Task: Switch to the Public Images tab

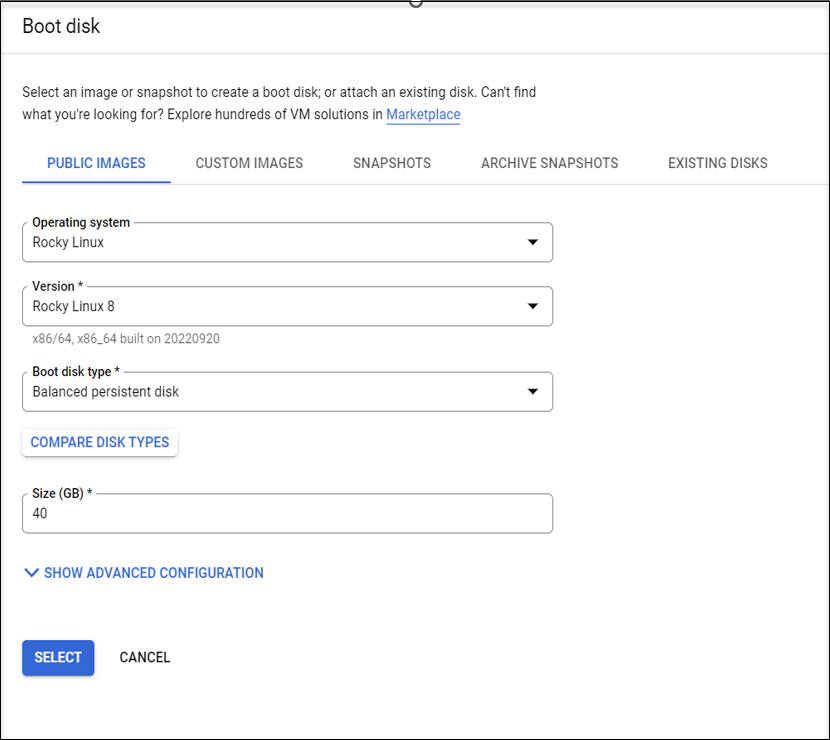Action: [96, 163]
